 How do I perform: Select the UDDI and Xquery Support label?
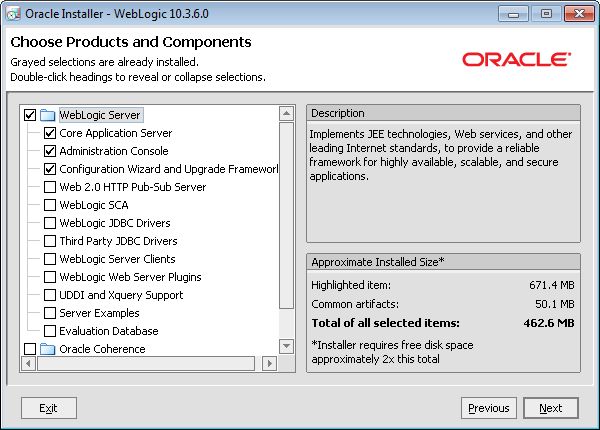[121, 295]
